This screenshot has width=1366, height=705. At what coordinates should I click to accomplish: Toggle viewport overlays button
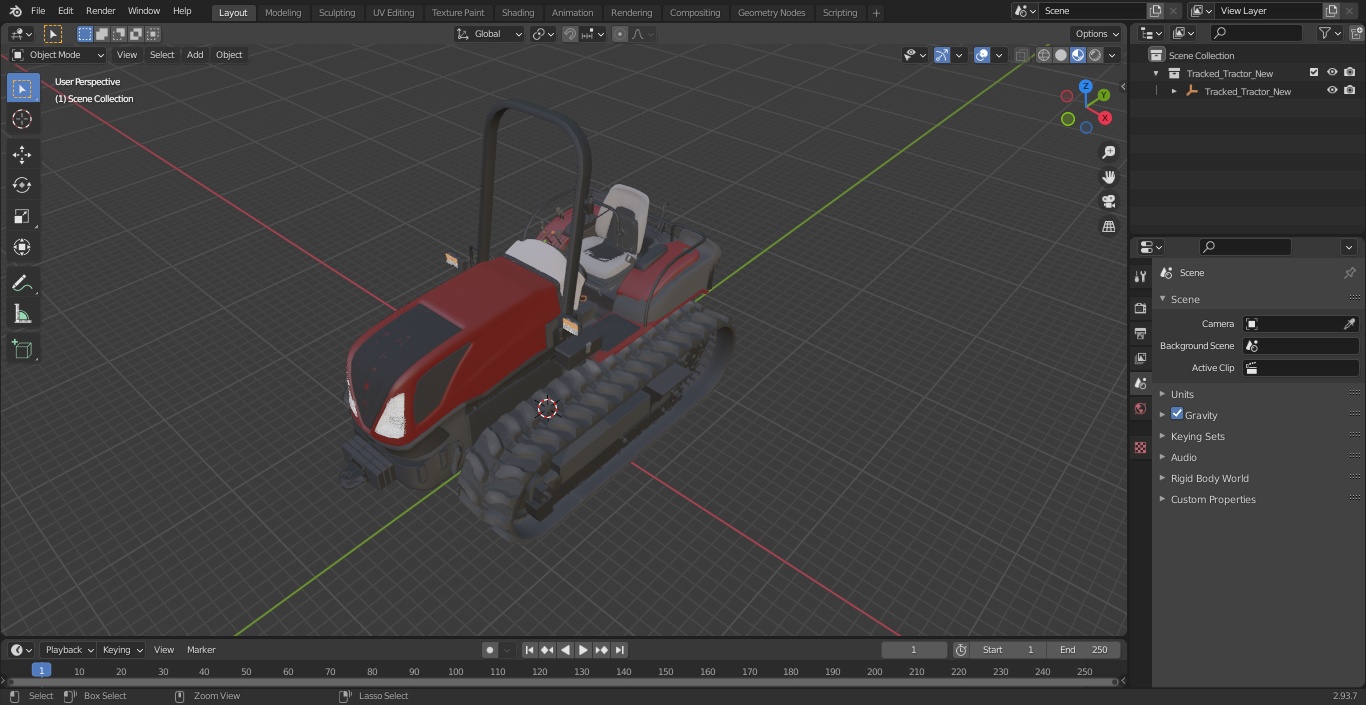click(982, 55)
